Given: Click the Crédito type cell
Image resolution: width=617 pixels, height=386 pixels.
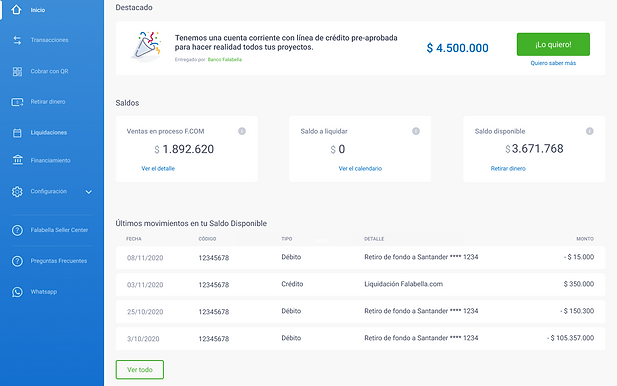Looking at the screenshot, I should (x=292, y=284).
